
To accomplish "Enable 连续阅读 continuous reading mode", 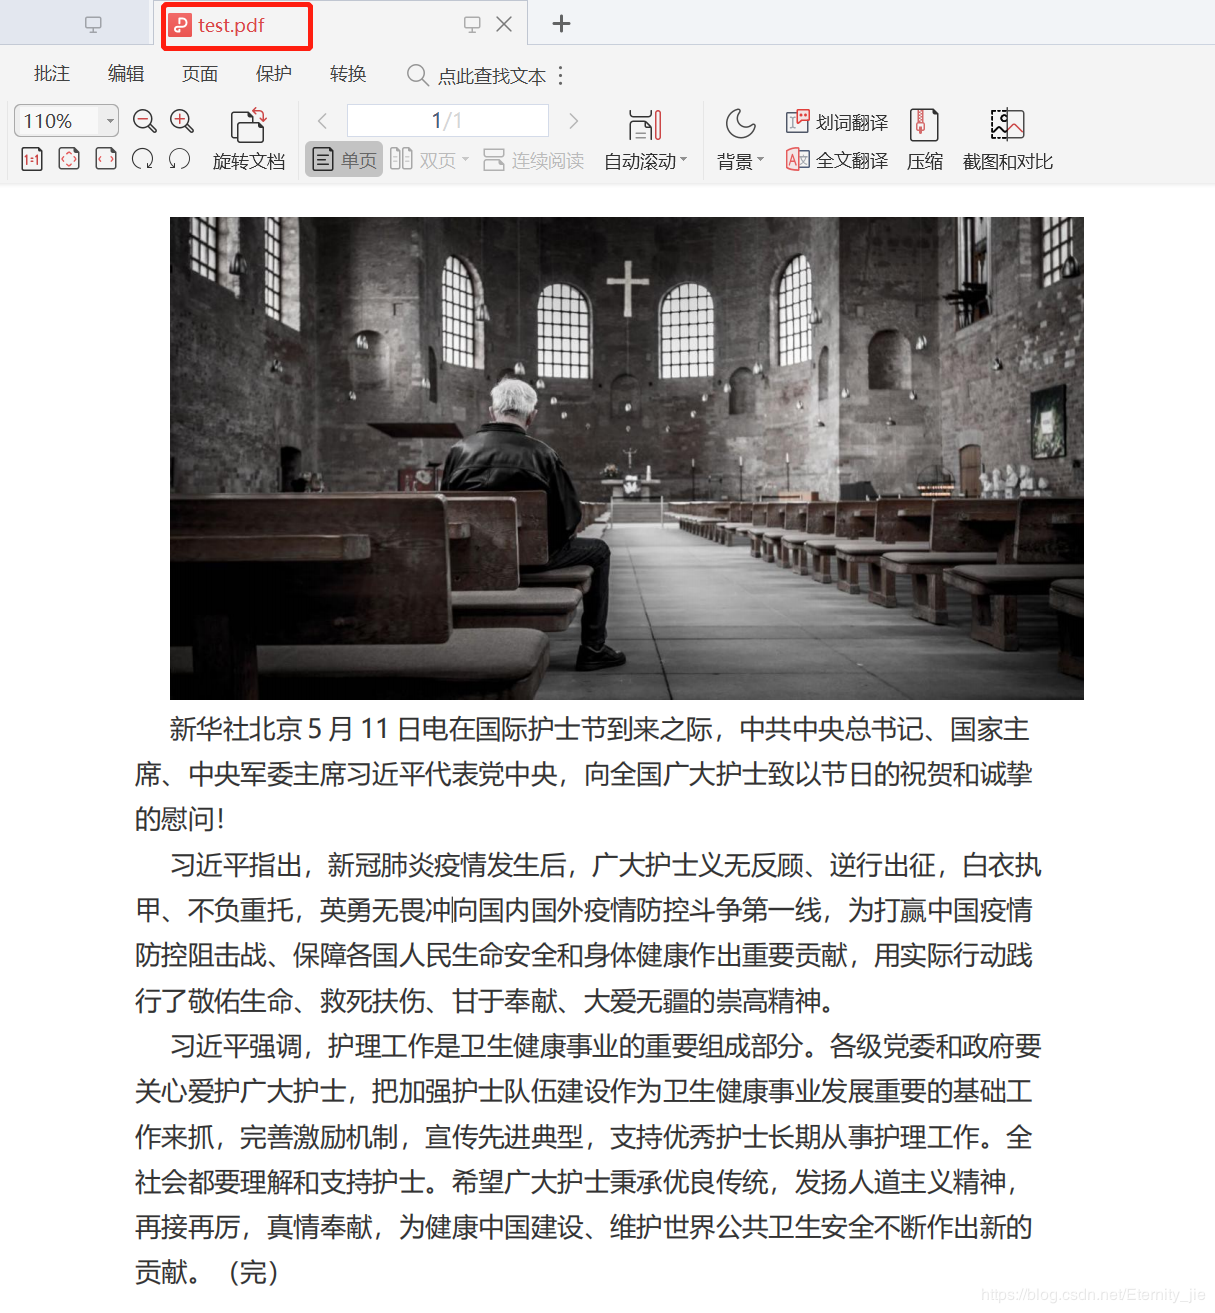I will tap(533, 158).
